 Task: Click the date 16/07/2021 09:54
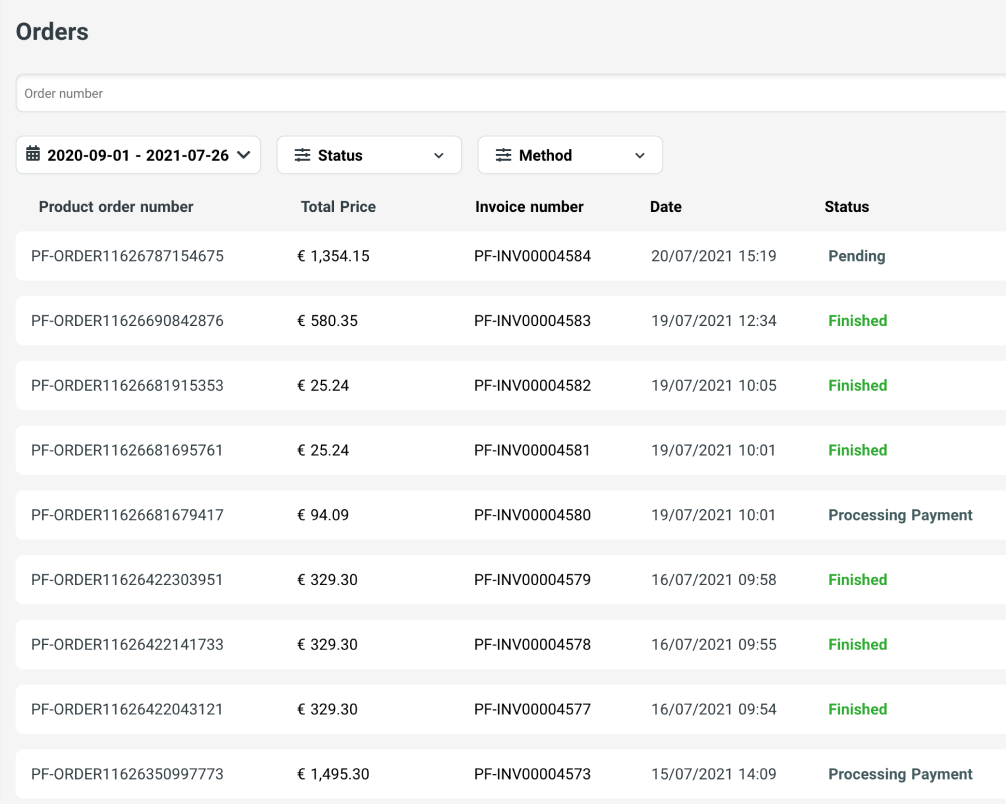tap(713, 710)
